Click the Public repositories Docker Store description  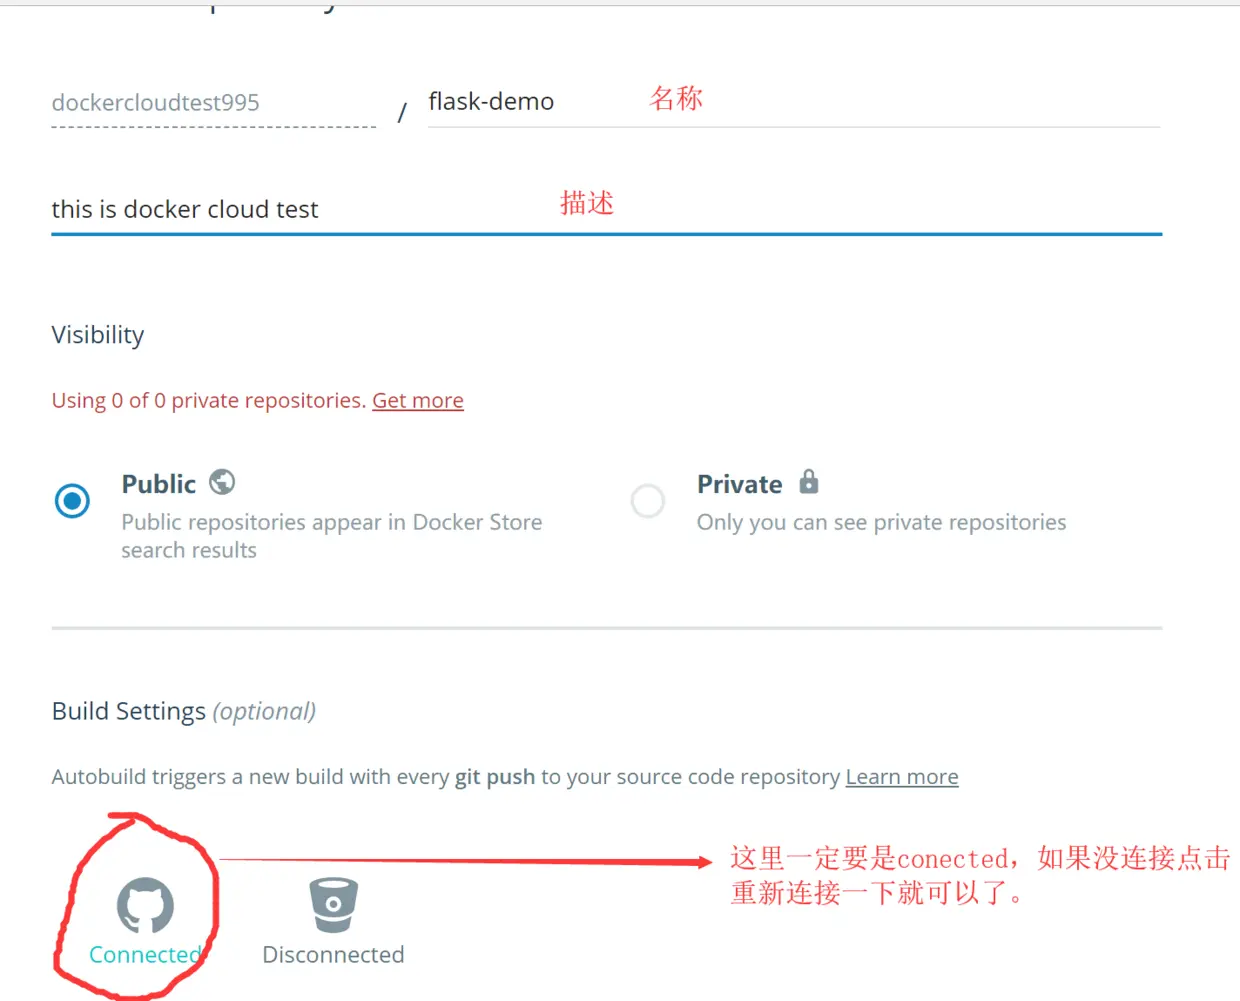click(x=332, y=536)
